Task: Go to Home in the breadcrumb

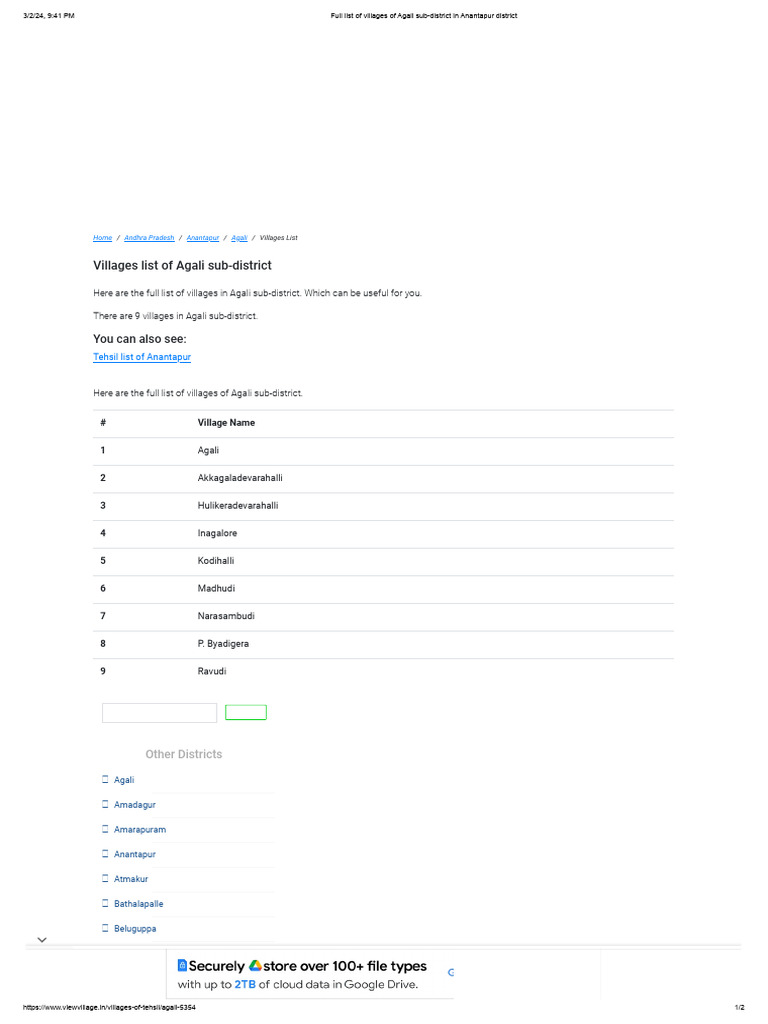Action: click(102, 238)
